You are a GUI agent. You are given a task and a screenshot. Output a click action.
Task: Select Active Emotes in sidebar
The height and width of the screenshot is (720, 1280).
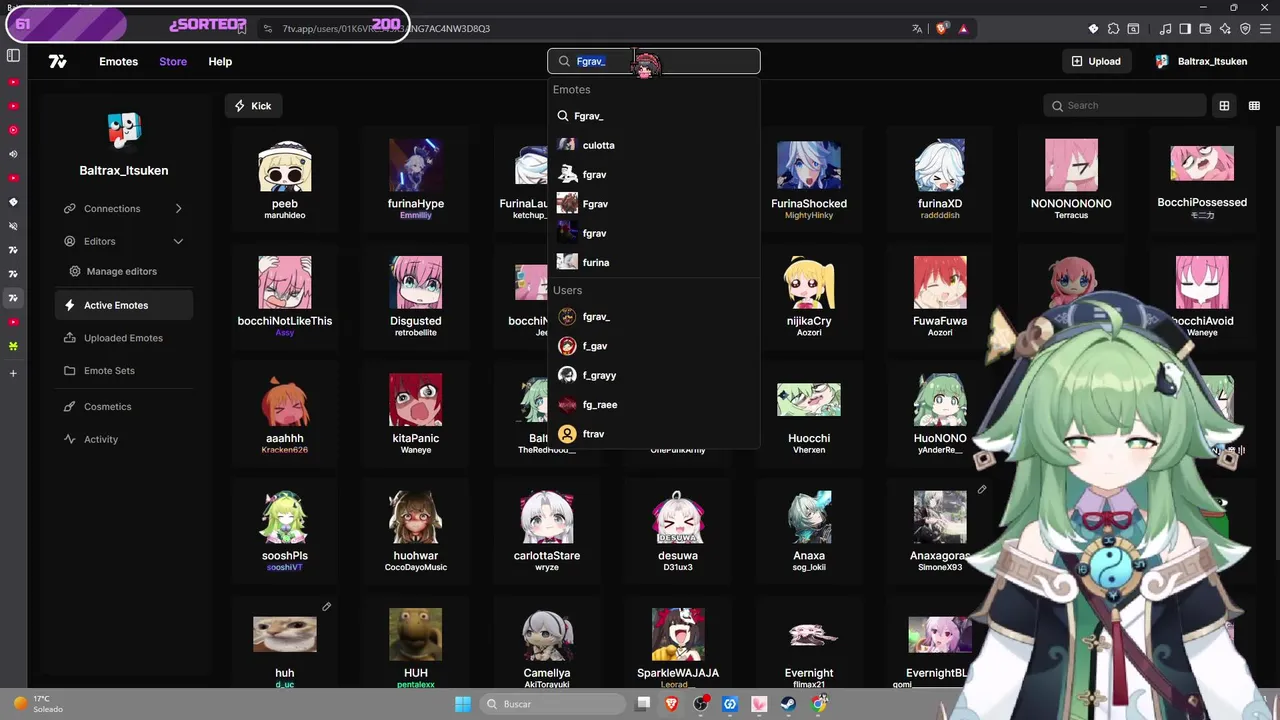tap(123, 305)
